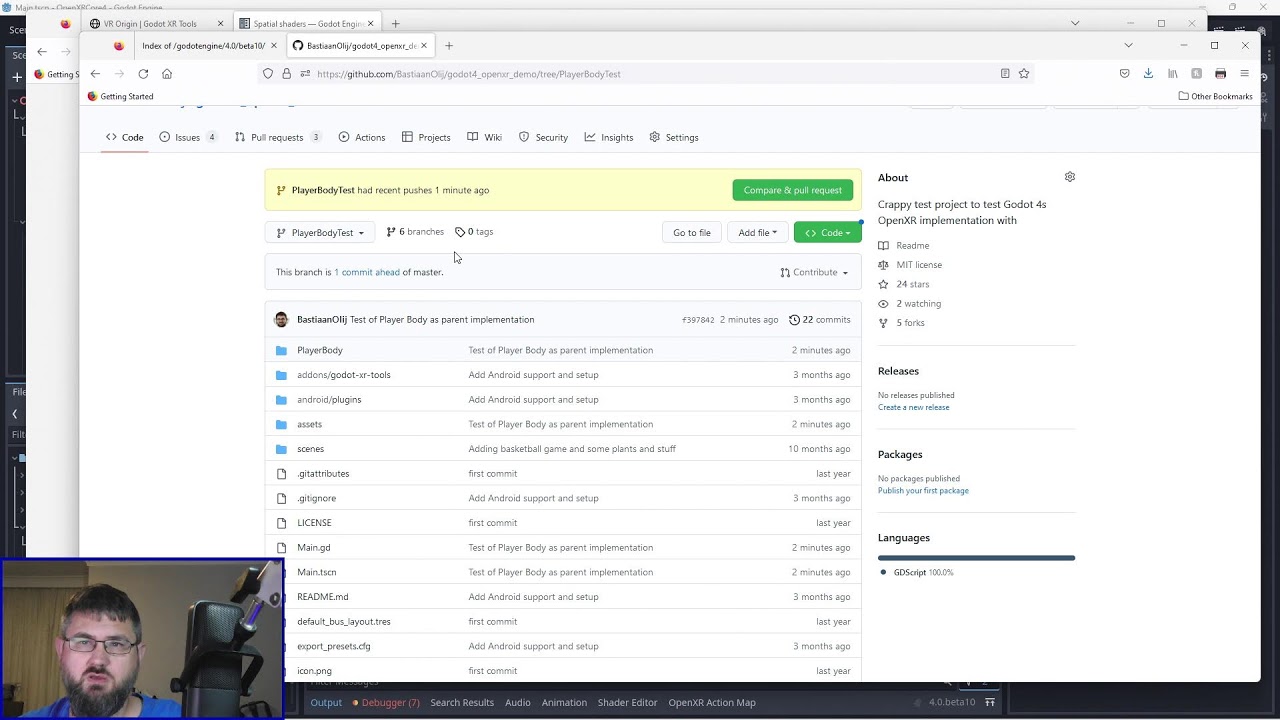Open the Projects tab
Image resolution: width=1280 pixels, height=720 pixels.
[426, 137]
